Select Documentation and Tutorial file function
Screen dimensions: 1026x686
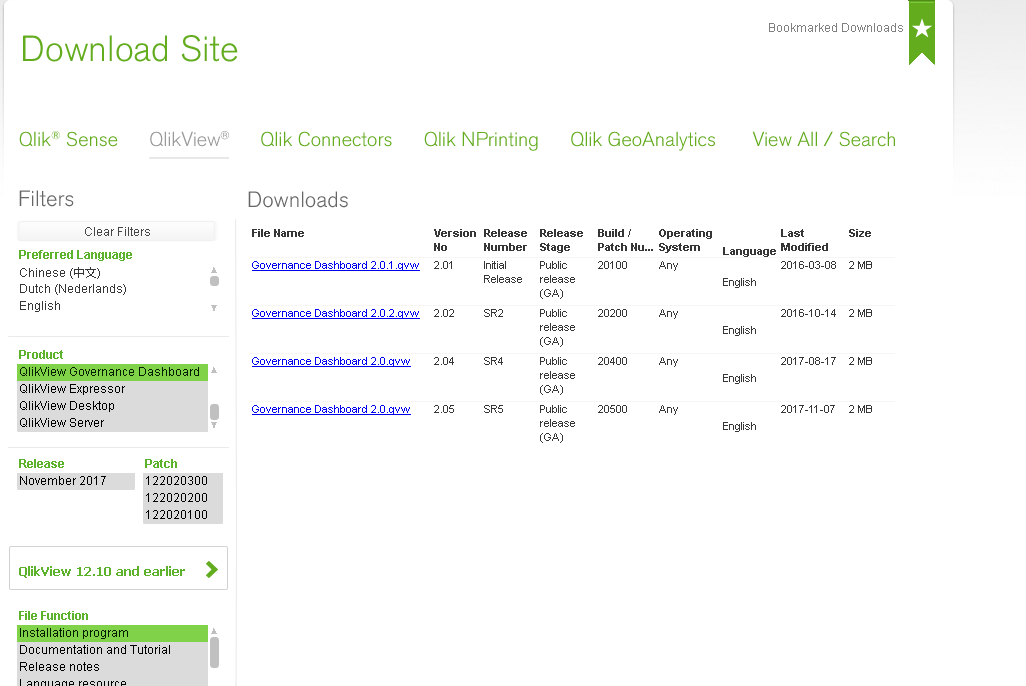(x=94, y=649)
